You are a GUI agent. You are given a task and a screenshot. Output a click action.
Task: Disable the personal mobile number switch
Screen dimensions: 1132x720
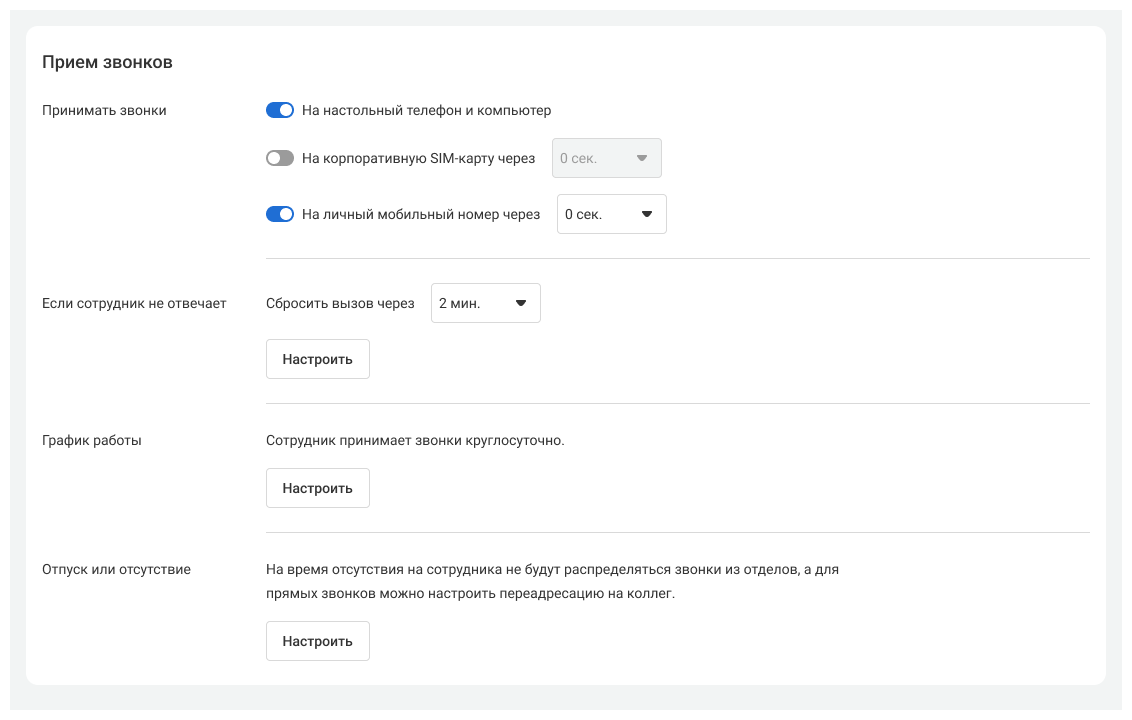click(279, 214)
